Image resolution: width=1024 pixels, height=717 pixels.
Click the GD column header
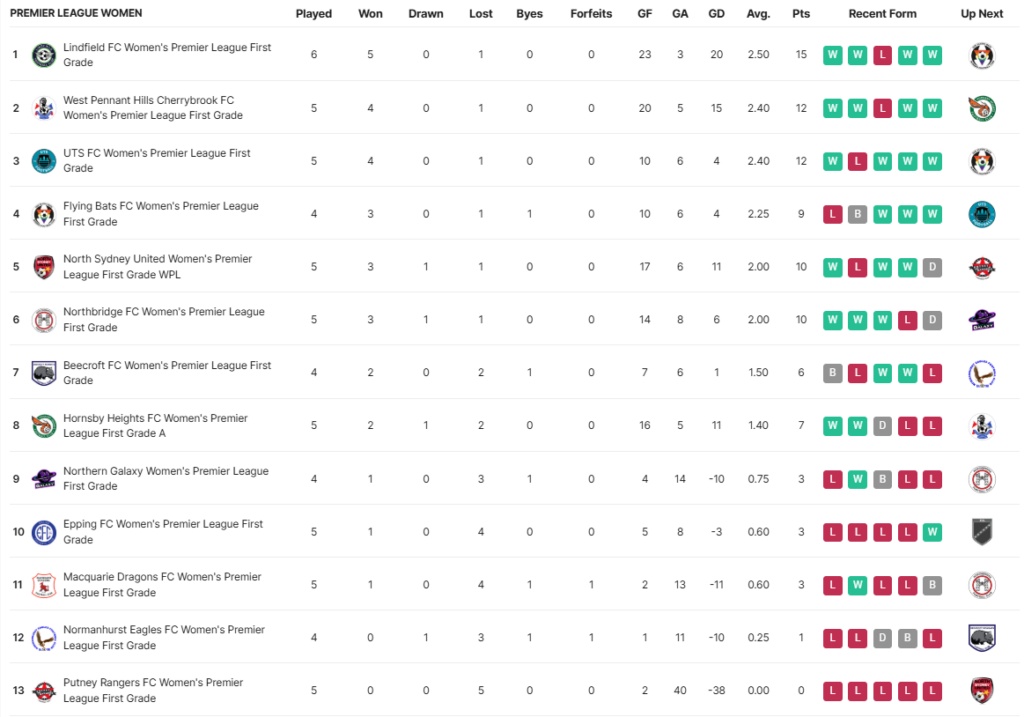pyautogui.click(x=716, y=14)
